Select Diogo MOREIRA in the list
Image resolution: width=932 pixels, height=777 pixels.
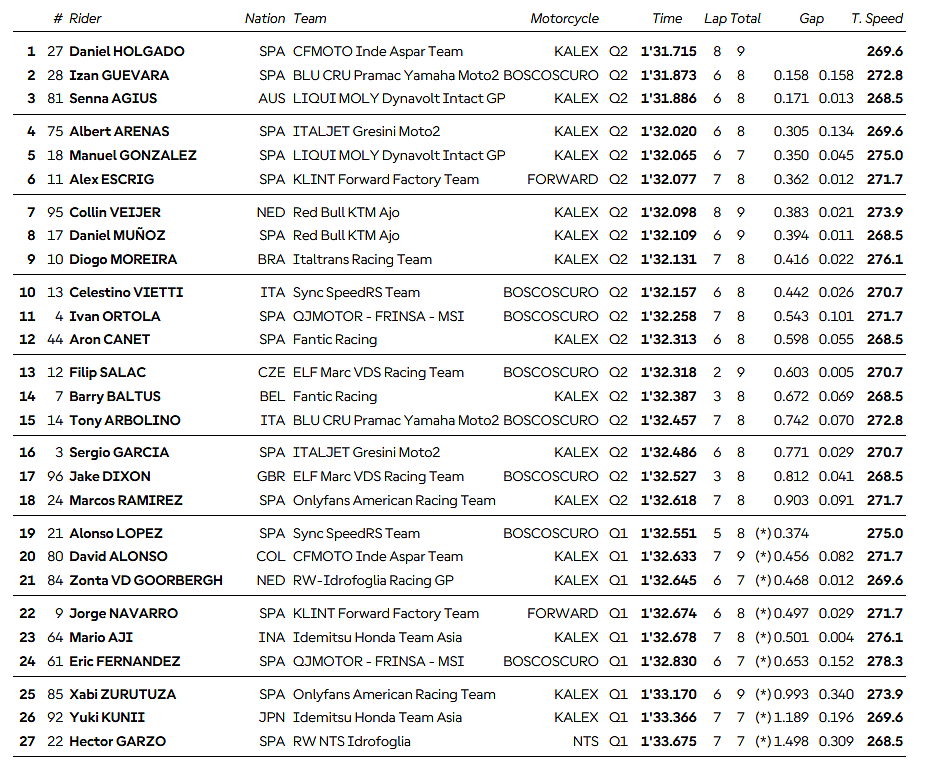pos(123,259)
